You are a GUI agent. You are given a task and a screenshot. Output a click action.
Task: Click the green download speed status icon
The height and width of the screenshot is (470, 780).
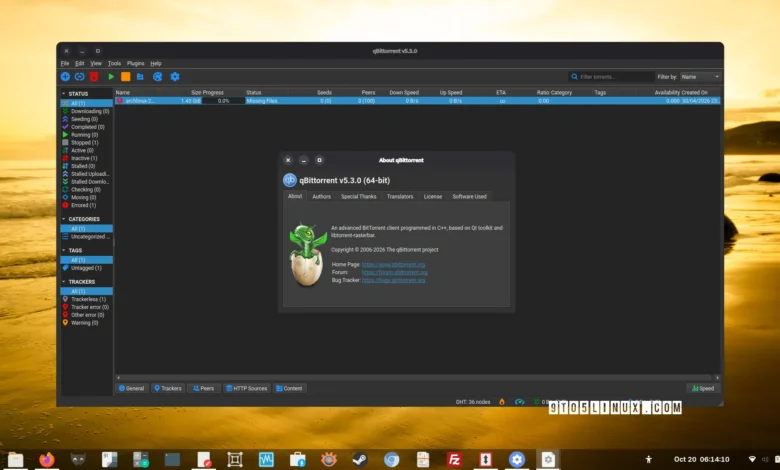(x=536, y=402)
